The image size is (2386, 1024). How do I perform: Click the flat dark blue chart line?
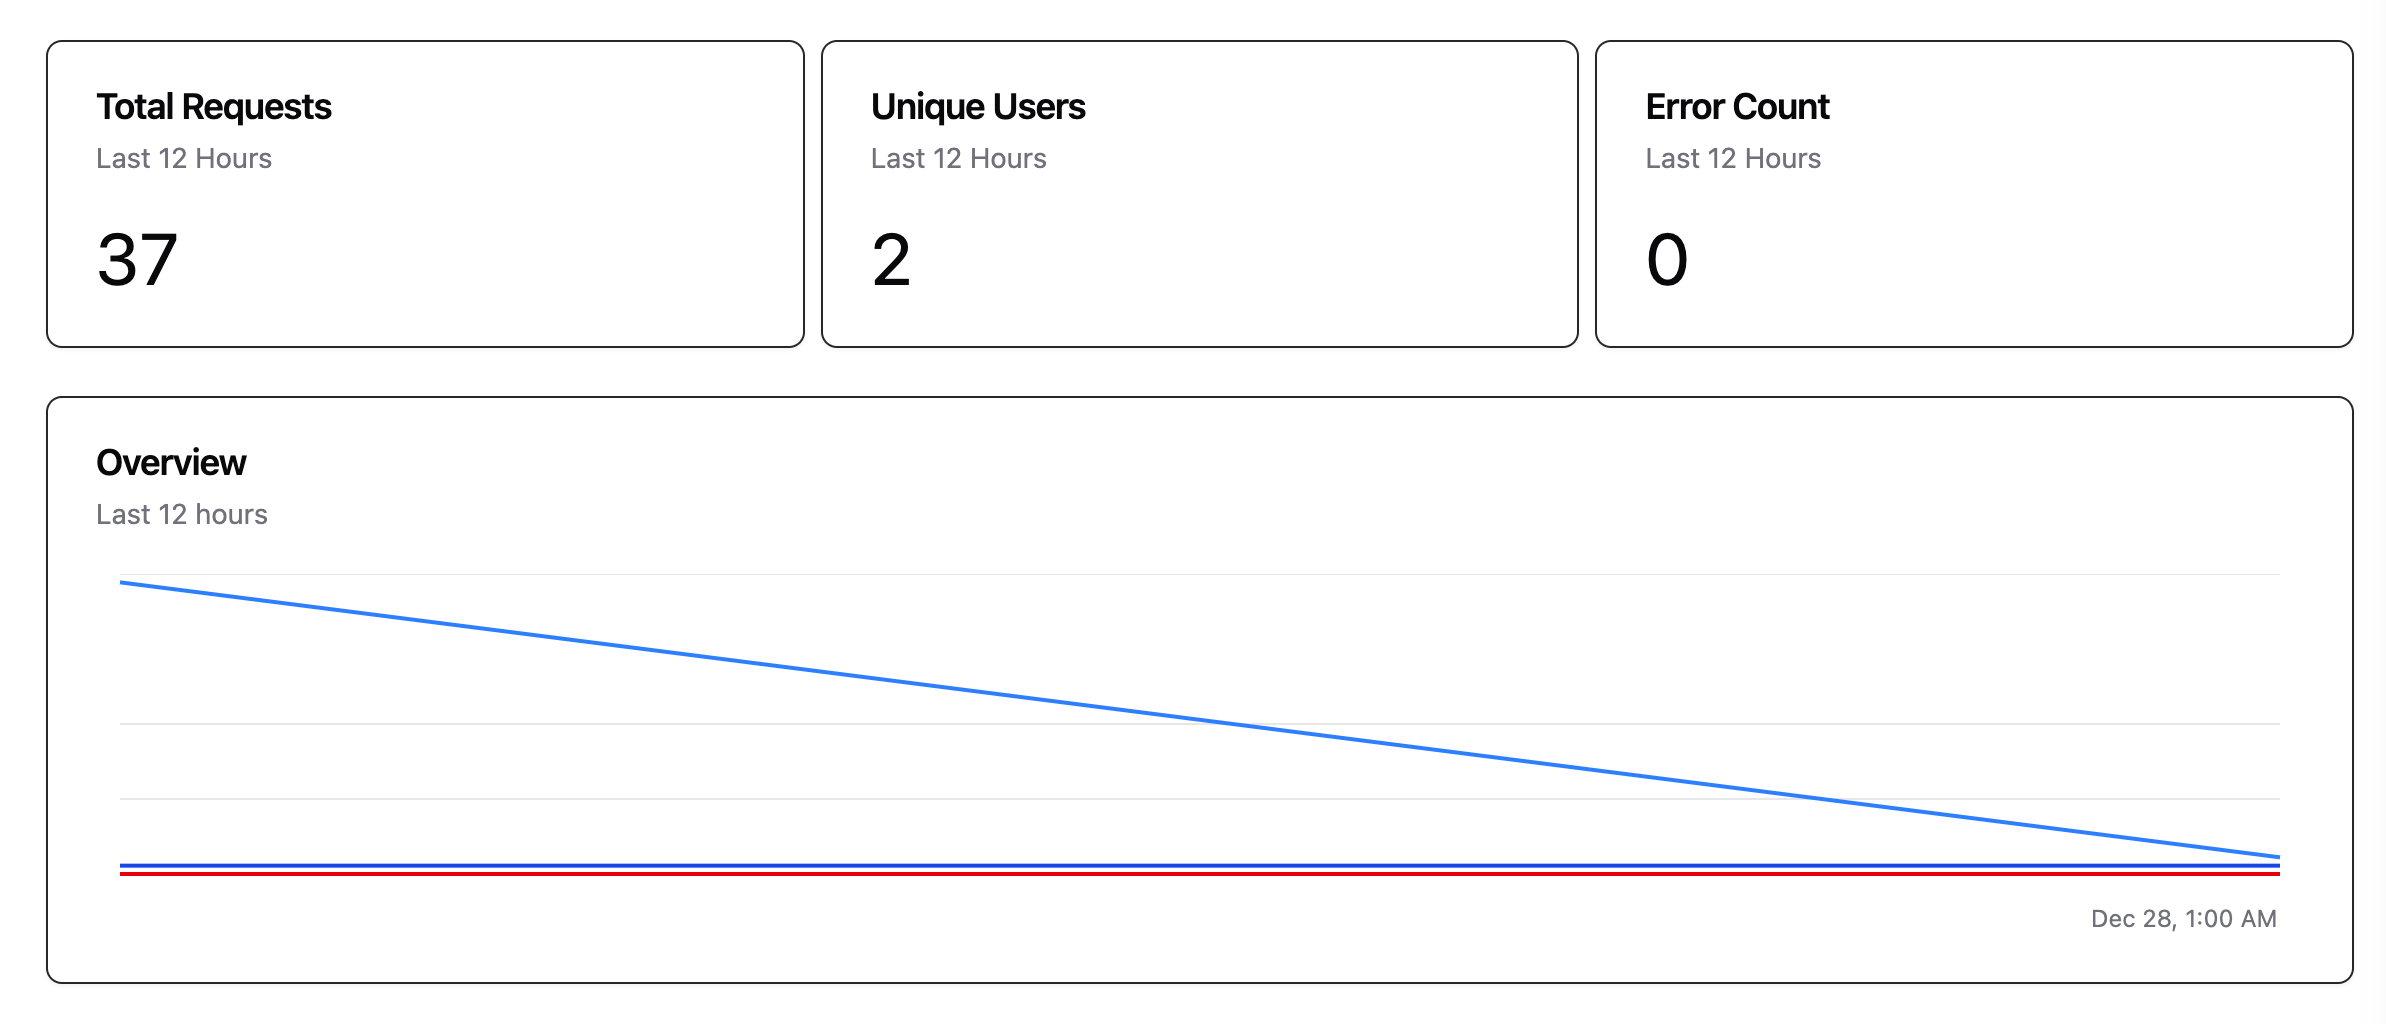[x=1200, y=865]
